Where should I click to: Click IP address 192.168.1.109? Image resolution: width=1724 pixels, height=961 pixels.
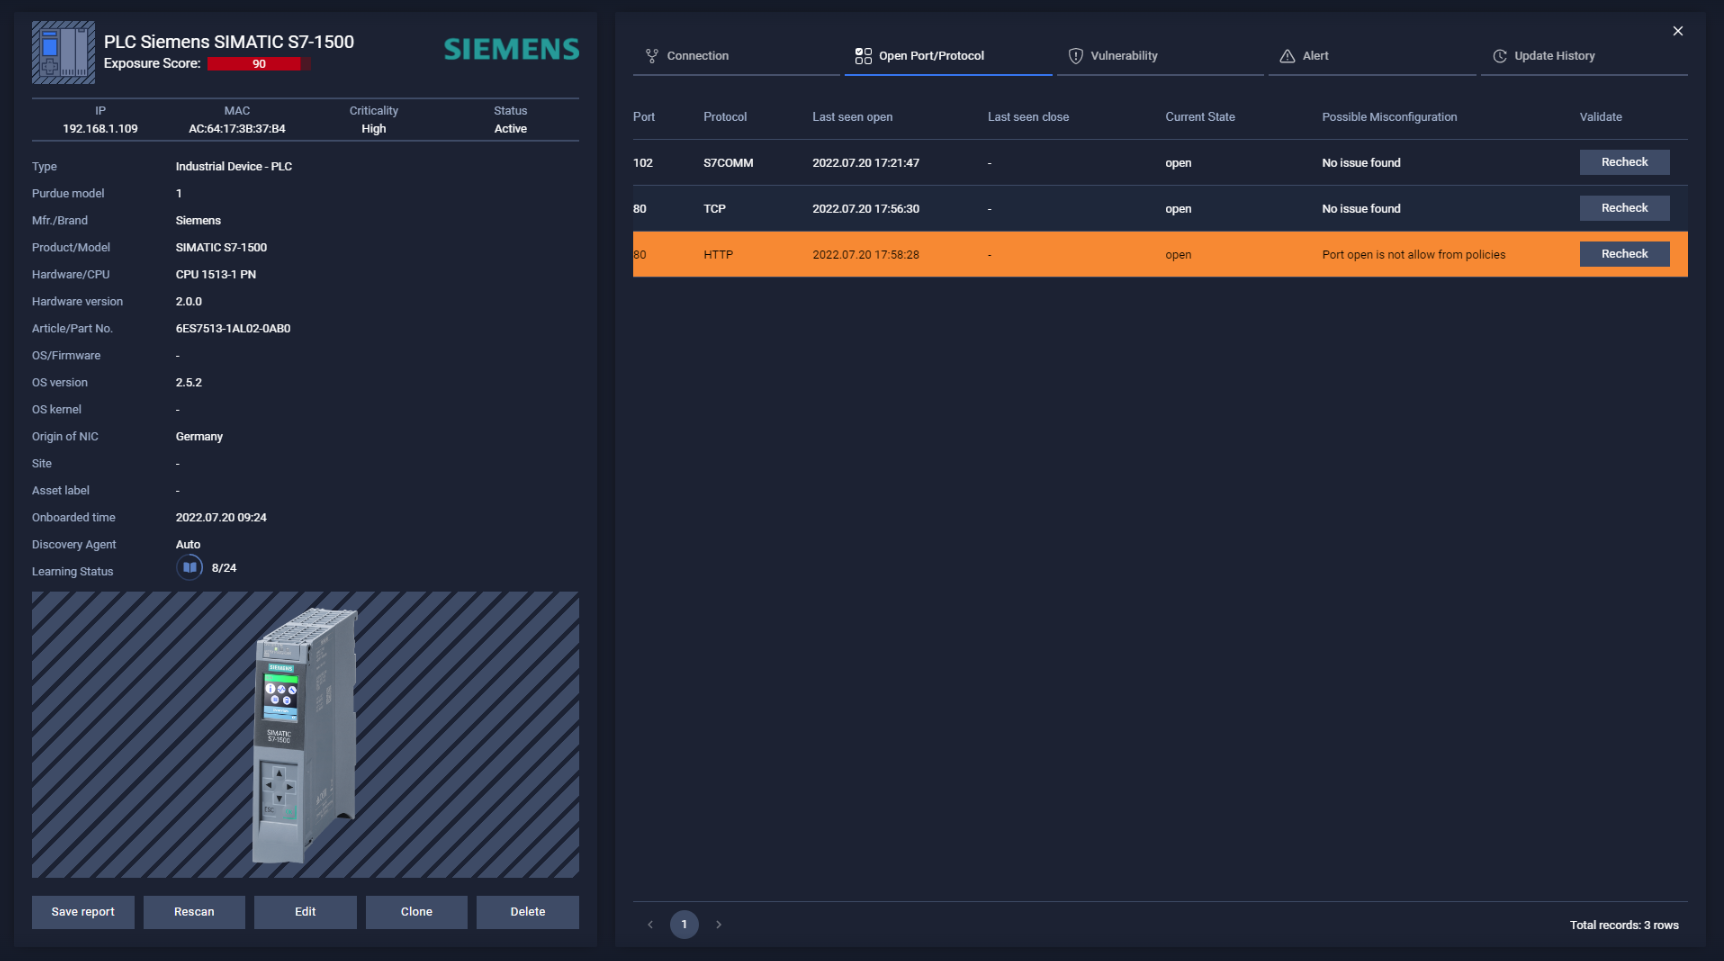(100, 129)
